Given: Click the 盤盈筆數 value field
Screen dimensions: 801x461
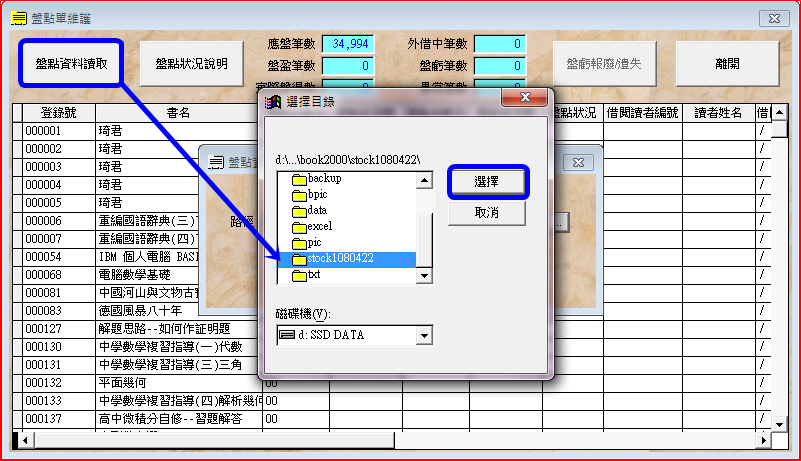Looking at the screenshot, I should [x=348, y=66].
